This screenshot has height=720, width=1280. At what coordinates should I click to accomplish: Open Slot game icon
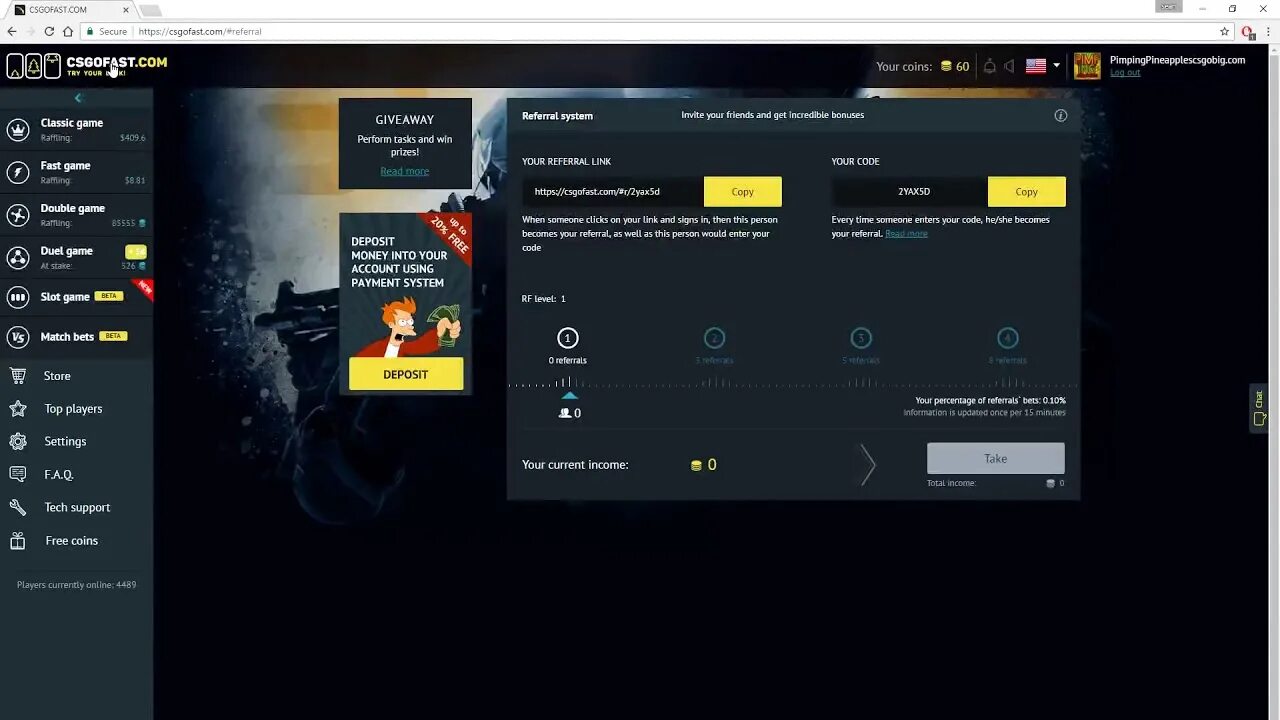18,297
